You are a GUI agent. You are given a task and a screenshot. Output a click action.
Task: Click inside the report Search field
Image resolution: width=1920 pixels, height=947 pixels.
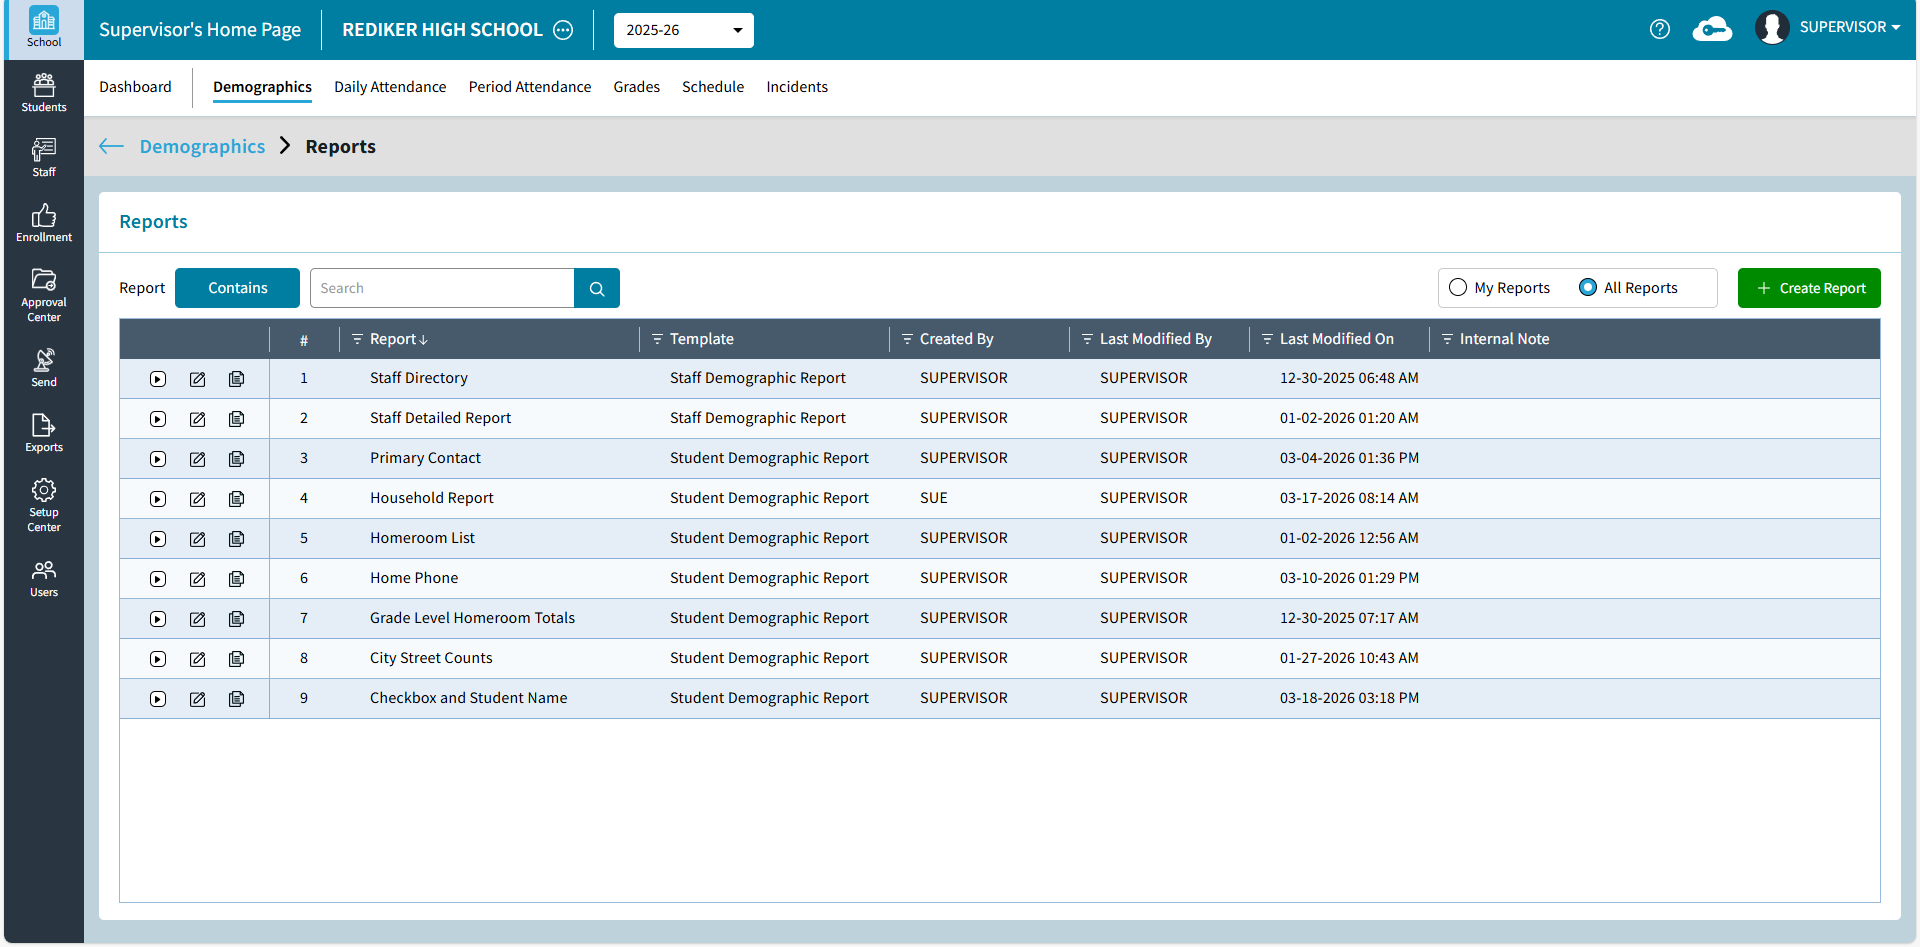[442, 288]
